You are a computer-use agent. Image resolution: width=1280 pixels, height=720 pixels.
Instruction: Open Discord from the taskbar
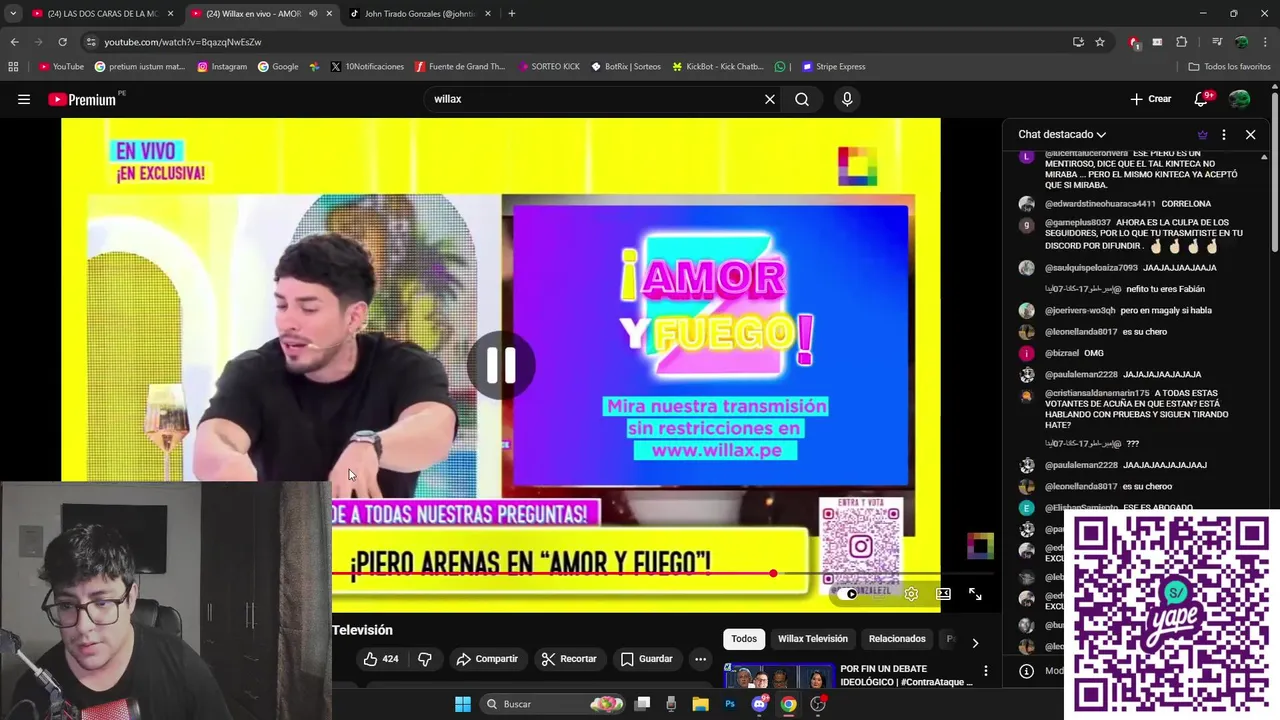759,704
